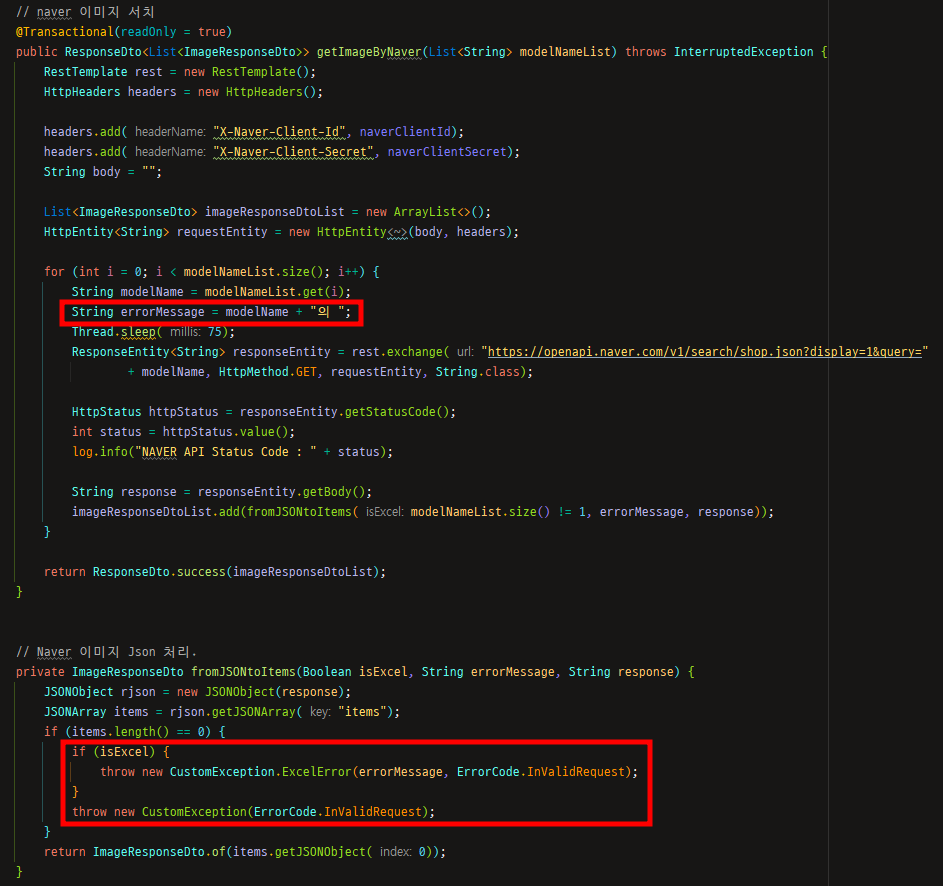Click the "throws" keyword
Image resolution: width=943 pixels, height=886 pixels.
[645, 52]
